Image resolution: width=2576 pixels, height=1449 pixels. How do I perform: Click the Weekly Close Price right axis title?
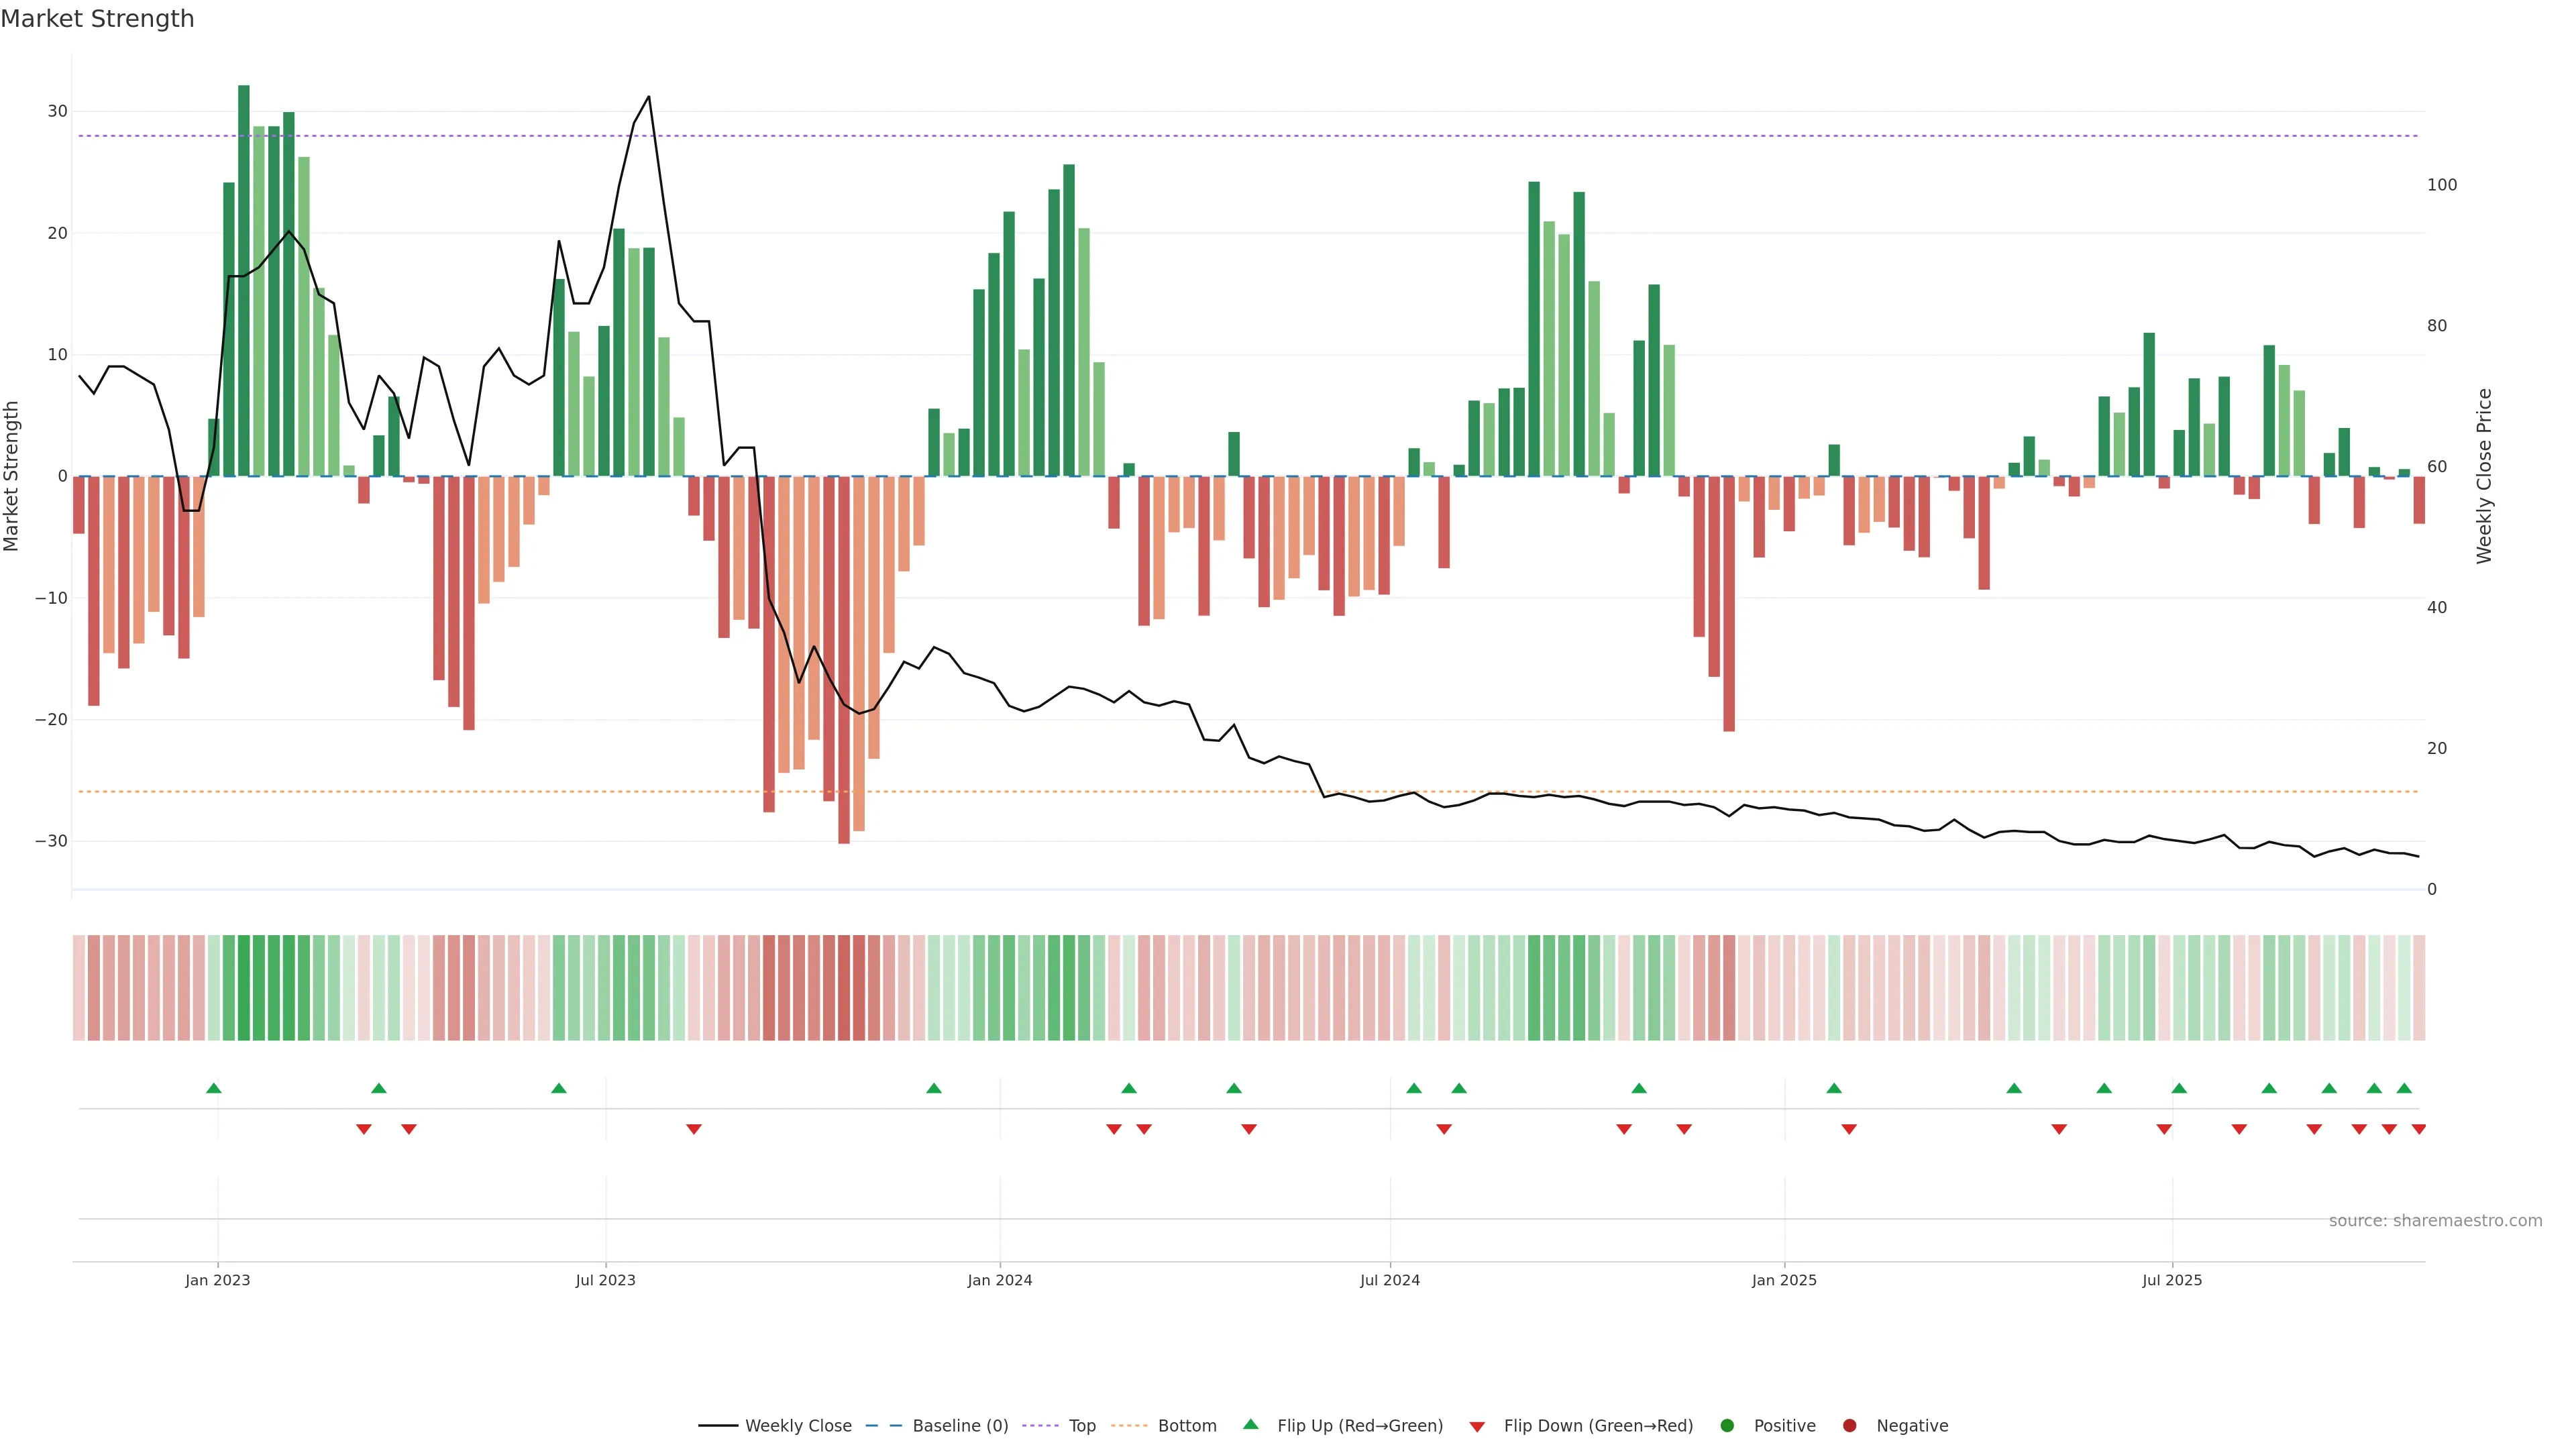pos(2484,476)
